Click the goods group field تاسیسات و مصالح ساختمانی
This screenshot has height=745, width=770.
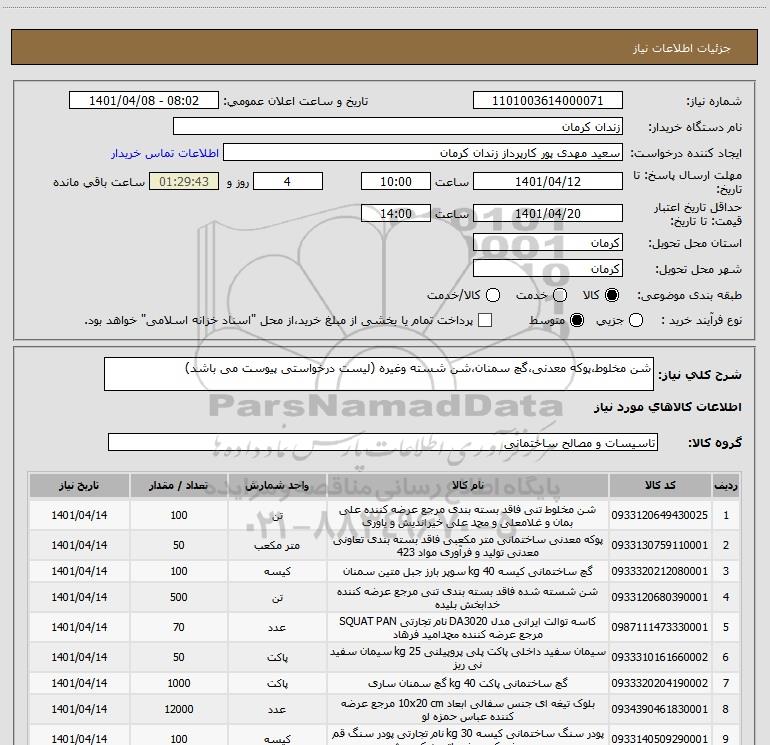click(383, 442)
